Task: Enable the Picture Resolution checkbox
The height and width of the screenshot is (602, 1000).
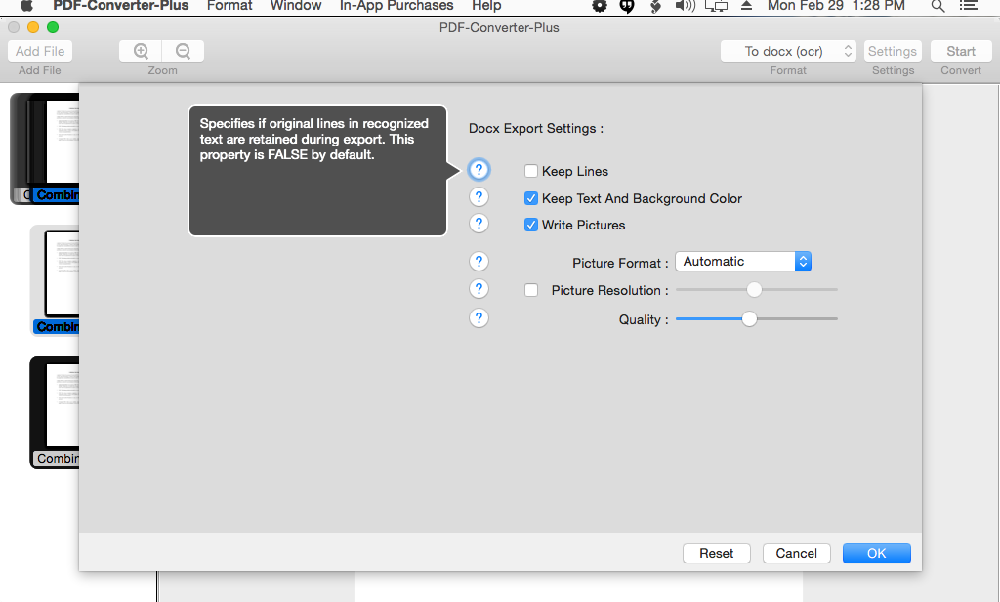Action: (x=531, y=290)
